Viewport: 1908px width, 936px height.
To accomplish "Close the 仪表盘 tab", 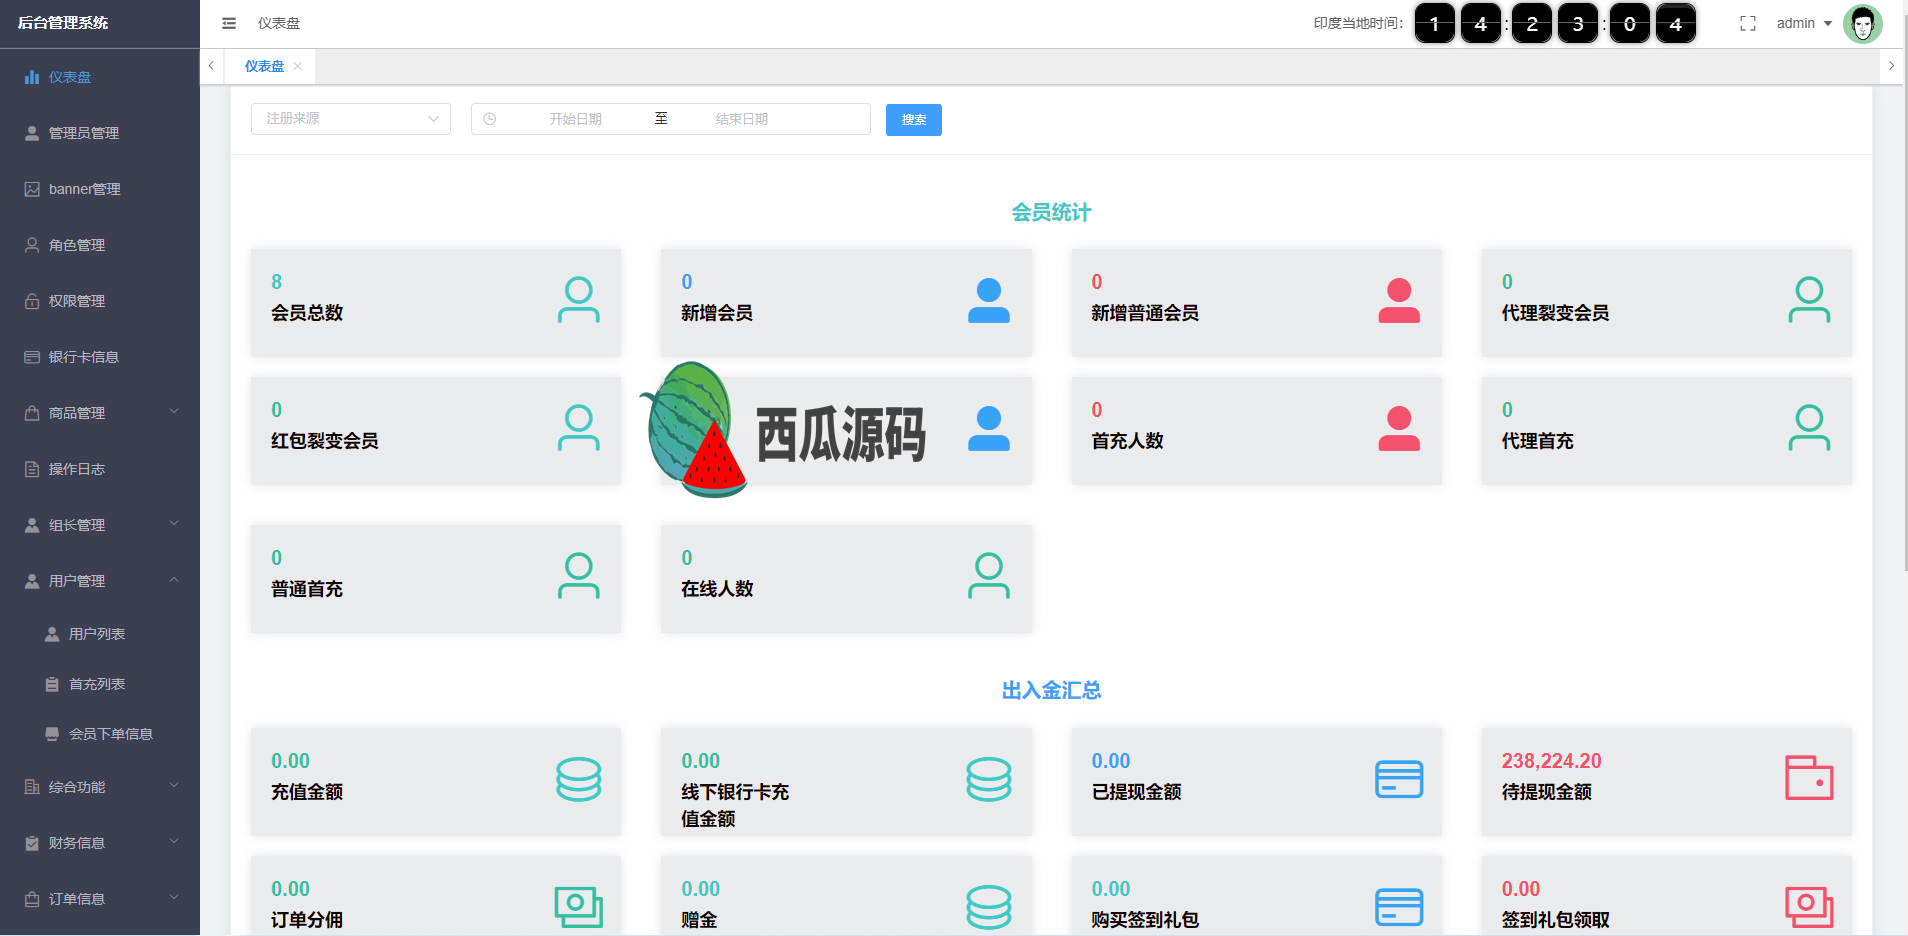I will (x=298, y=66).
